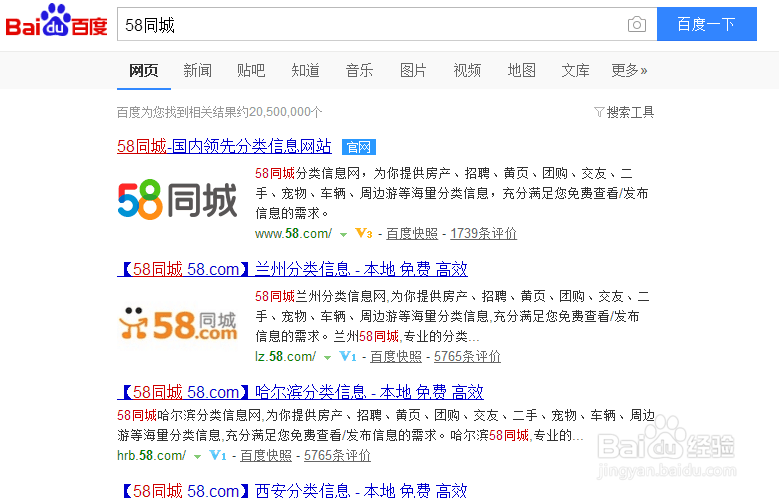Switch to the 文库 tab
This screenshot has width=779, height=498.
tap(575, 71)
